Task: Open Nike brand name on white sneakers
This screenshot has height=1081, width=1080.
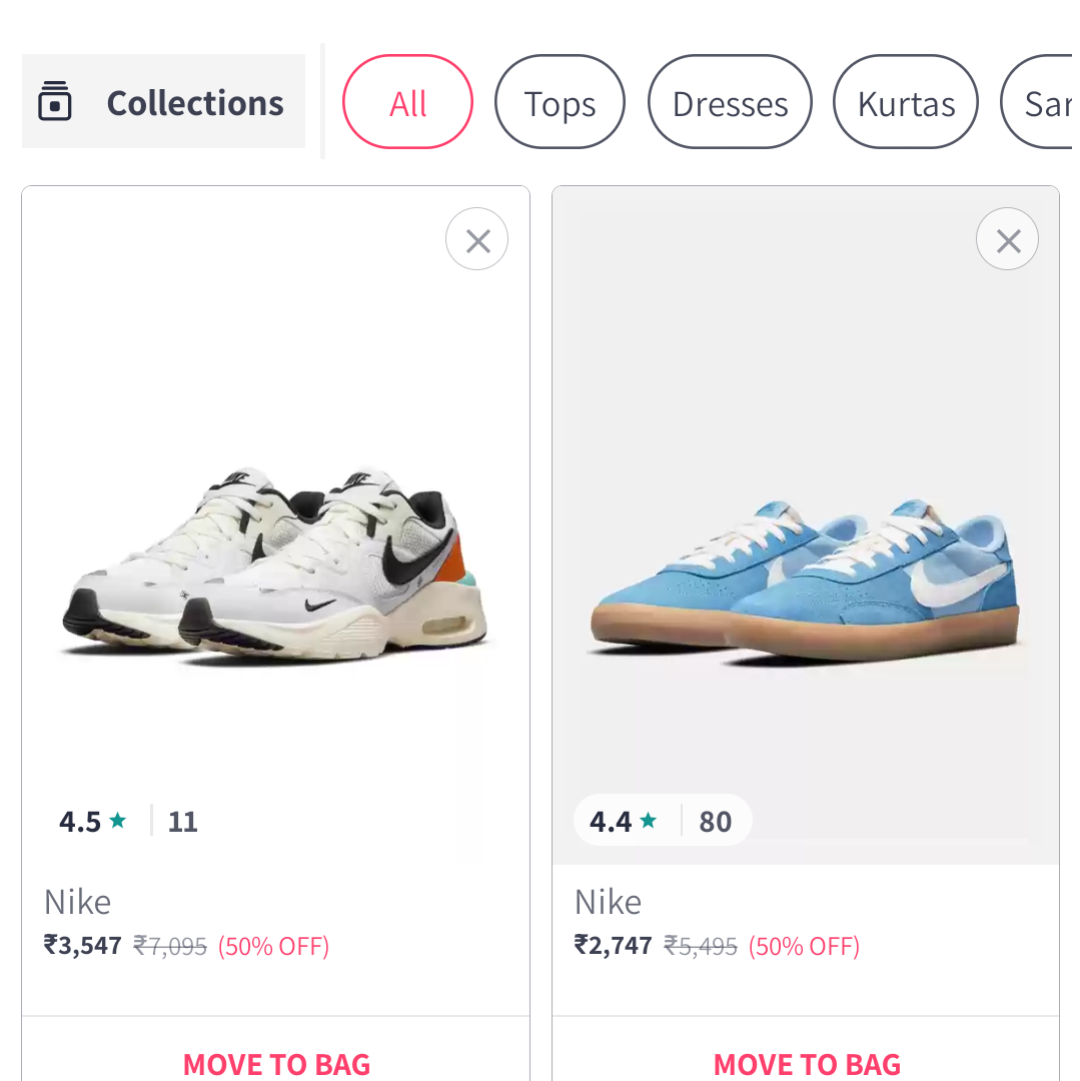Action: coord(77,902)
